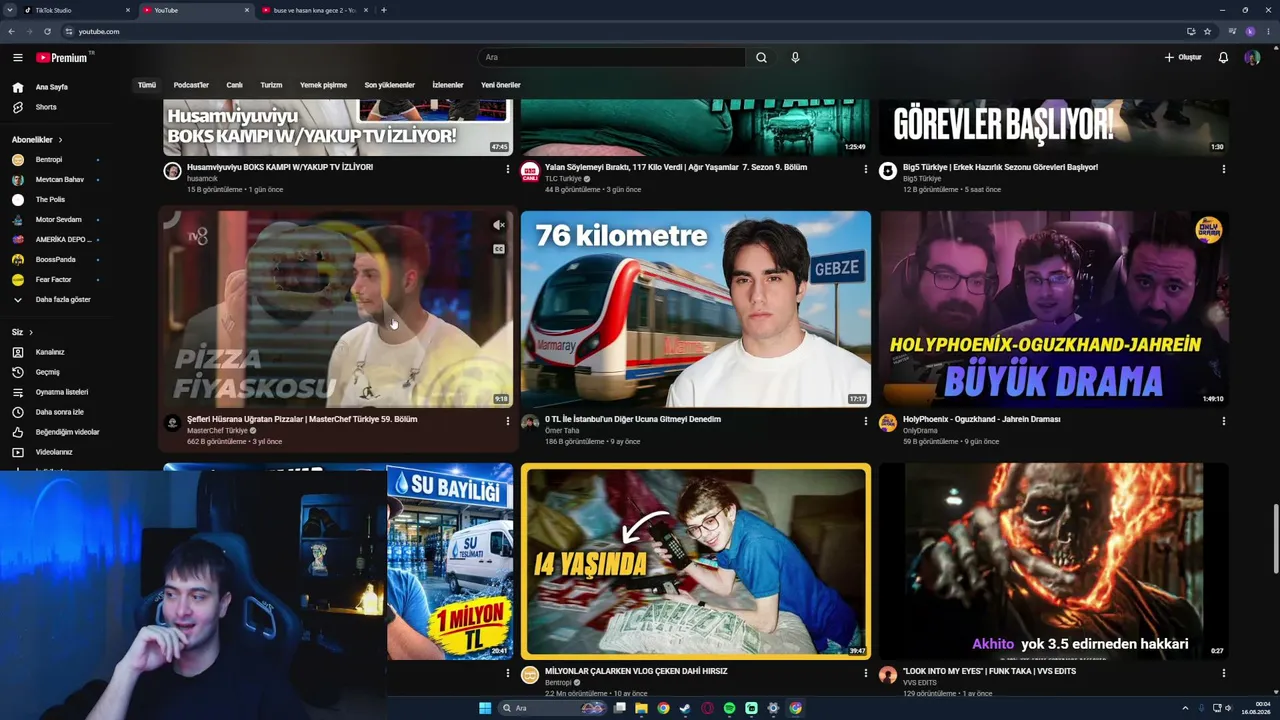Open options for HolyPhoenix Draması video

click(x=1224, y=421)
